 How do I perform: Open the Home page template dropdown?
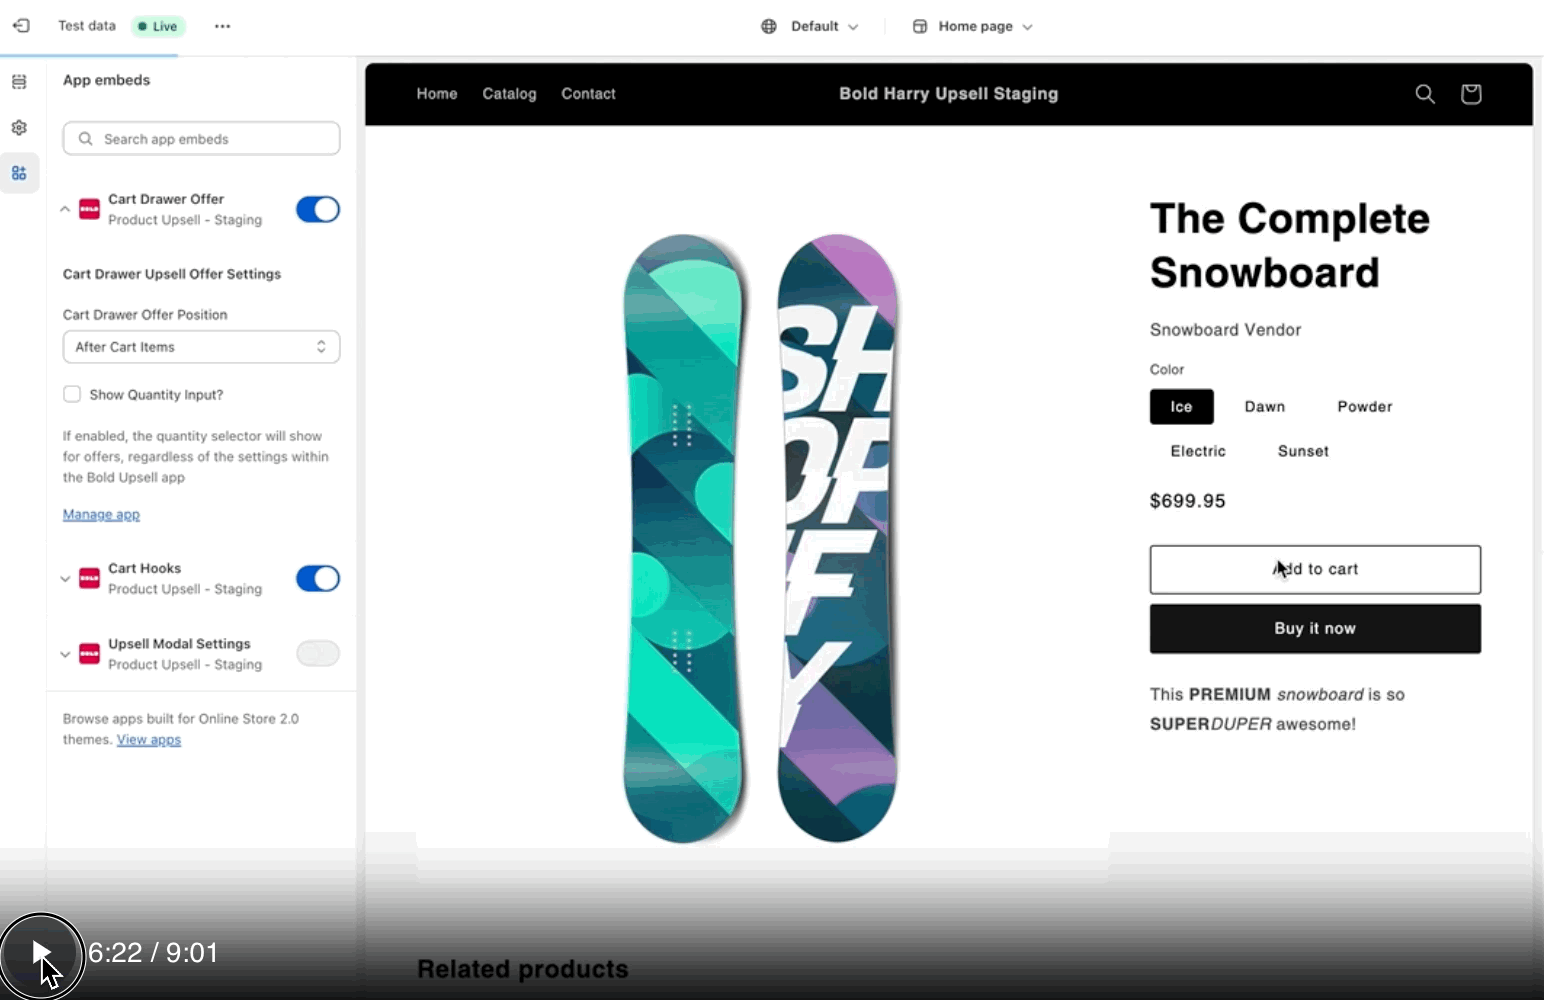tap(974, 26)
